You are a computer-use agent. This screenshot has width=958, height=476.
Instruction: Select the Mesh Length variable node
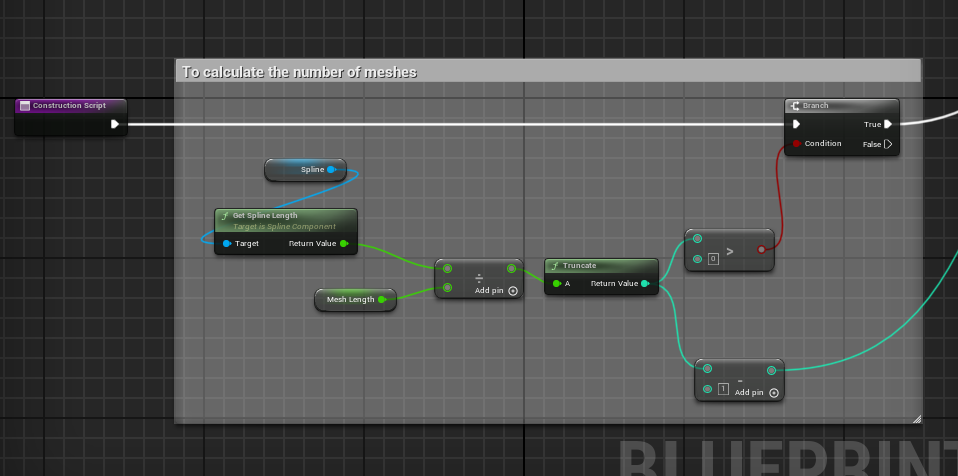coord(356,299)
